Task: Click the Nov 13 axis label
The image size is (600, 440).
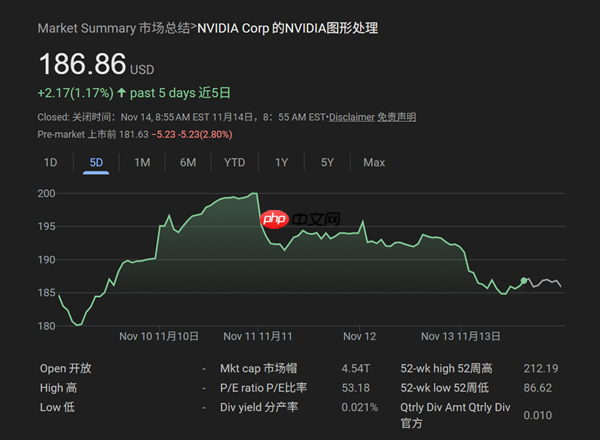Action: (x=461, y=336)
